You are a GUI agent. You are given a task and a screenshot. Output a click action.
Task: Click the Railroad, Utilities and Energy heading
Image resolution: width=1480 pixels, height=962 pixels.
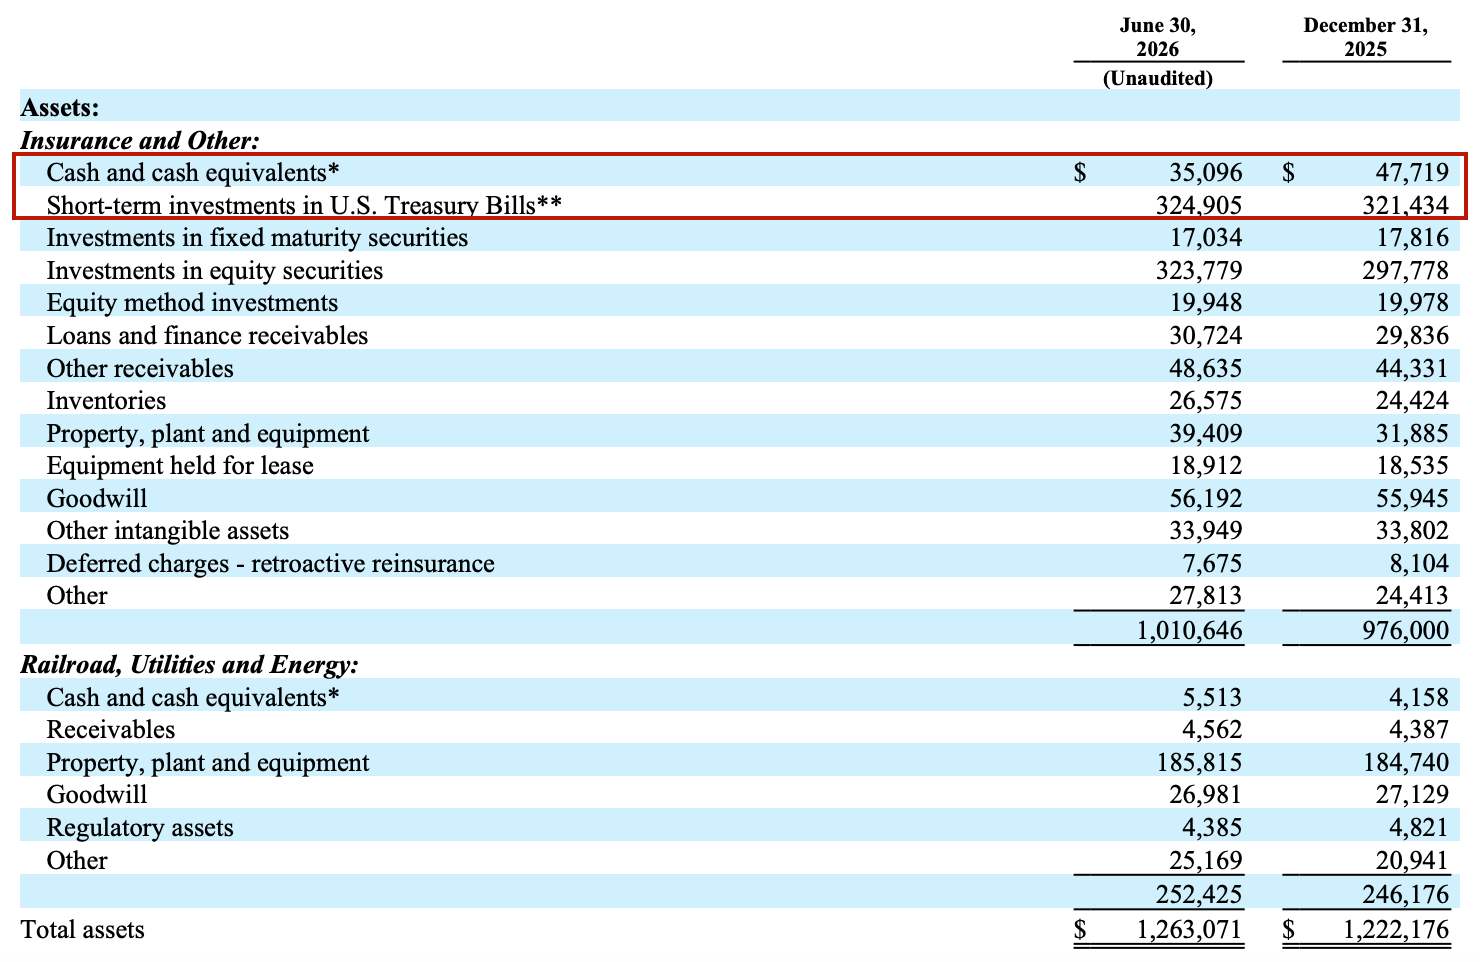click(x=190, y=665)
